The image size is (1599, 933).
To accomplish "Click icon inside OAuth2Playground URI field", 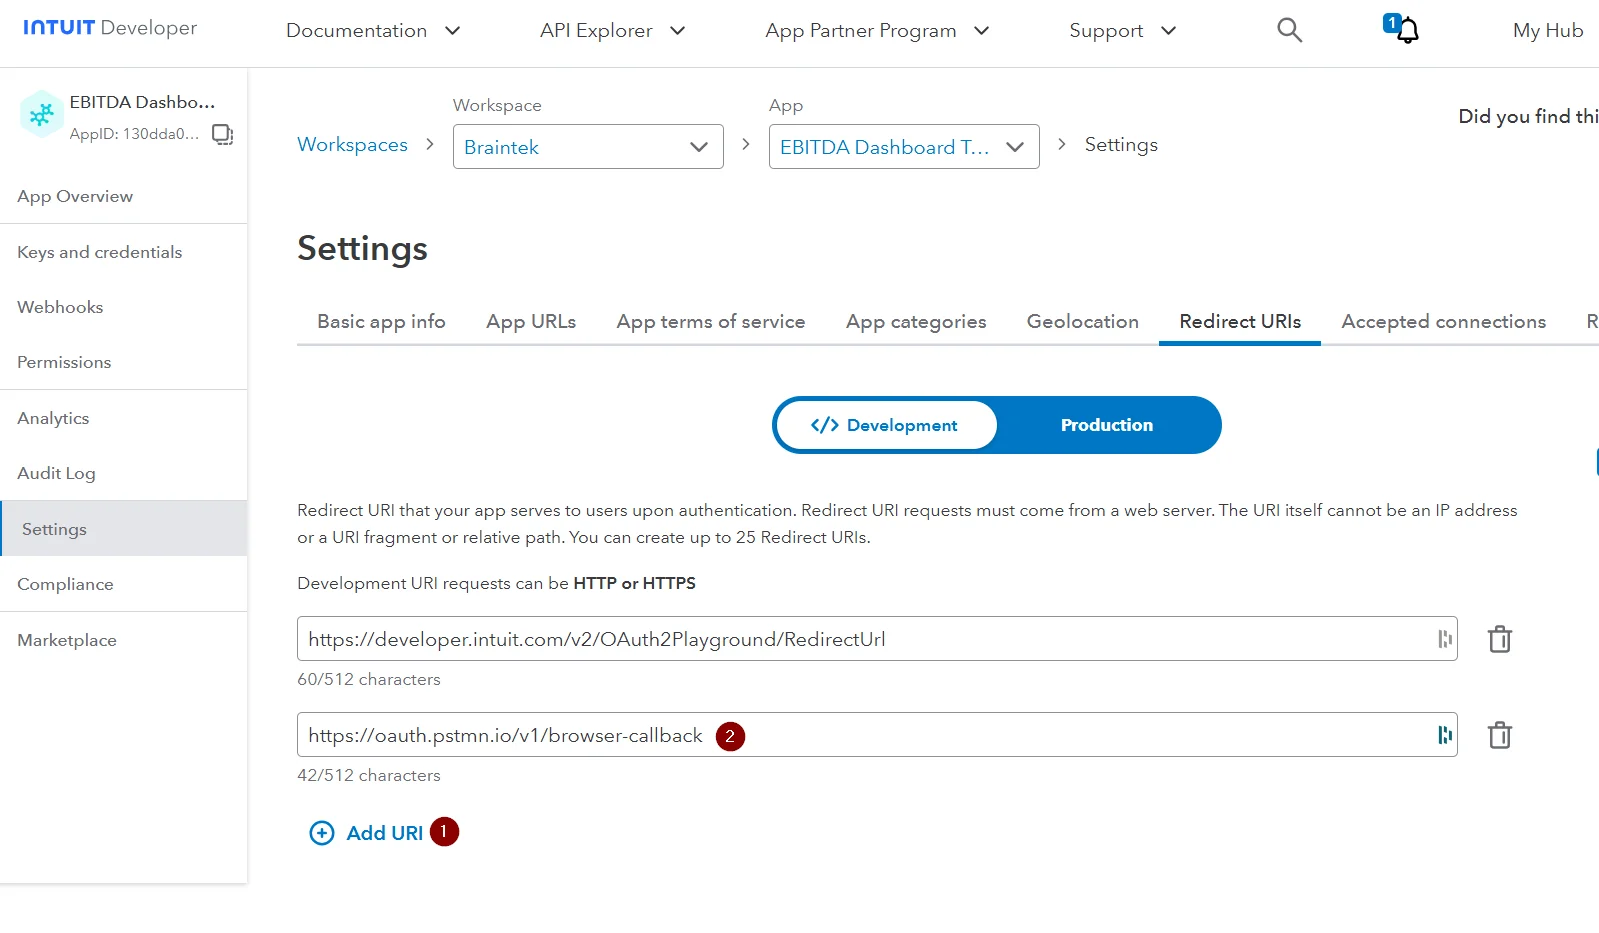I will pos(1444,639).
